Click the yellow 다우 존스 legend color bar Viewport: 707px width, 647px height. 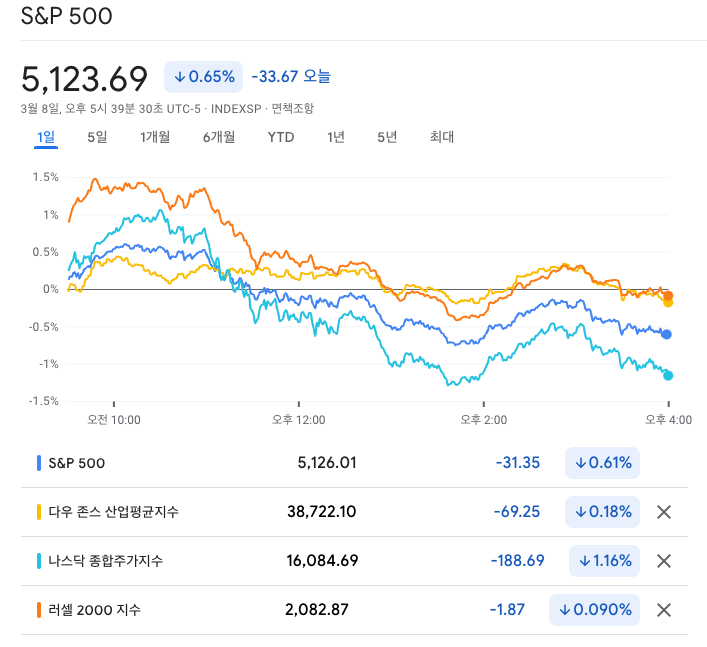point(39,512)
